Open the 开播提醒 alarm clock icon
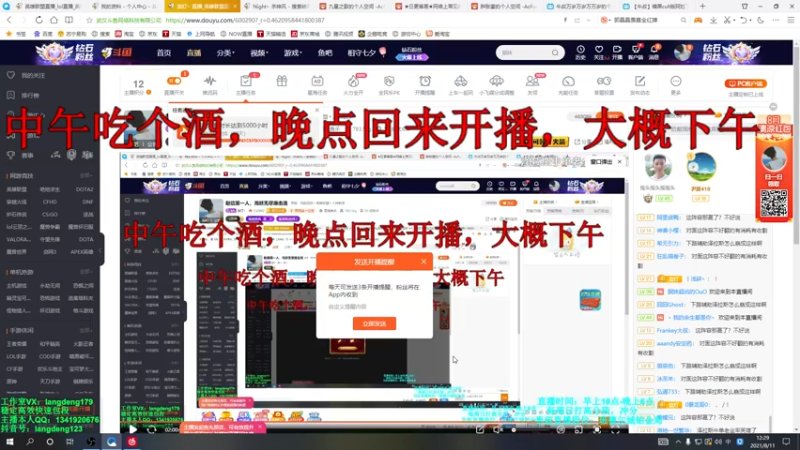 [x=424, y=81]
